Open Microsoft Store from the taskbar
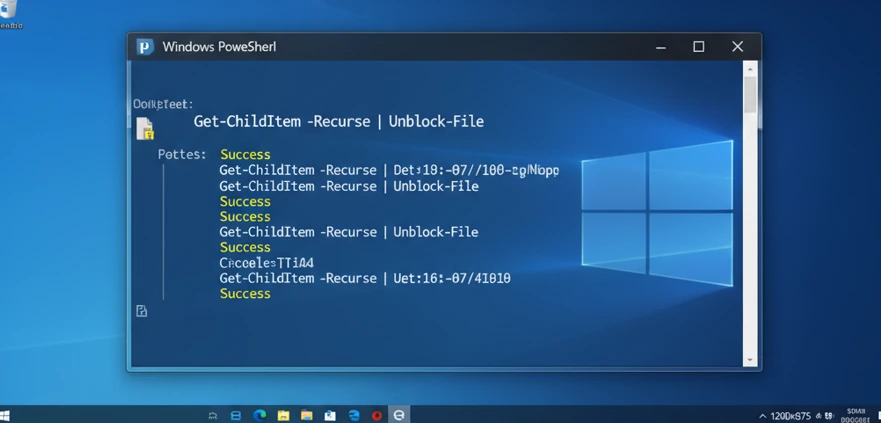881x423 pixels. [330, 416]
